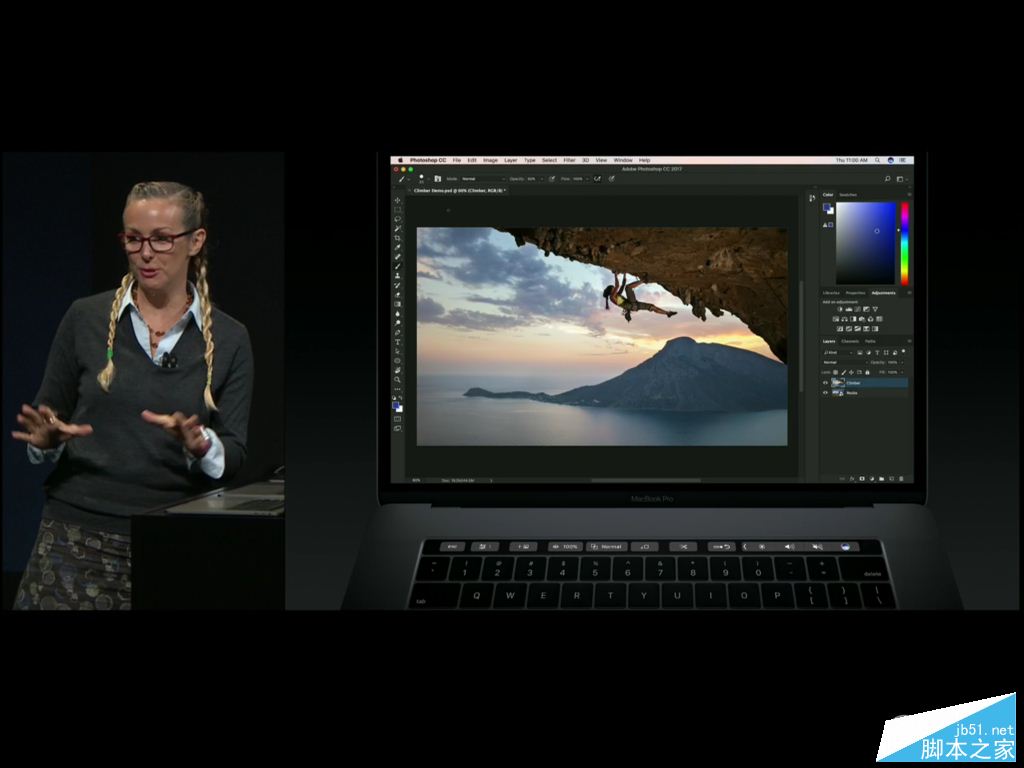
Task: Open the Flow dropdown arrow
Action: (x=587, y=178)
